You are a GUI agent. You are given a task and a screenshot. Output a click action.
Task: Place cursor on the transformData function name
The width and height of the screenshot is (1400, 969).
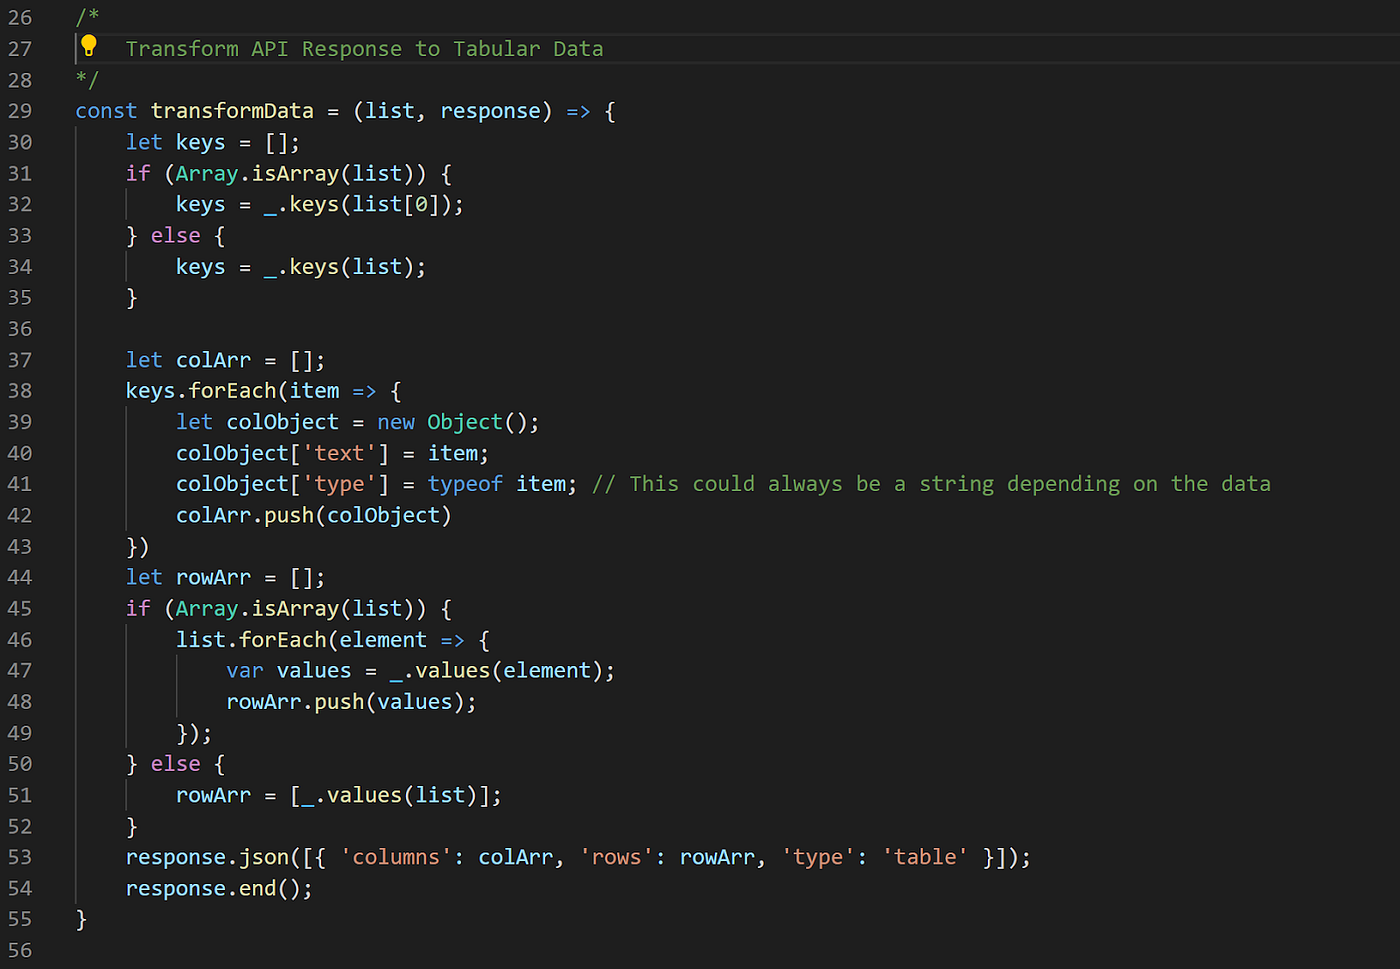pos(232,111)
